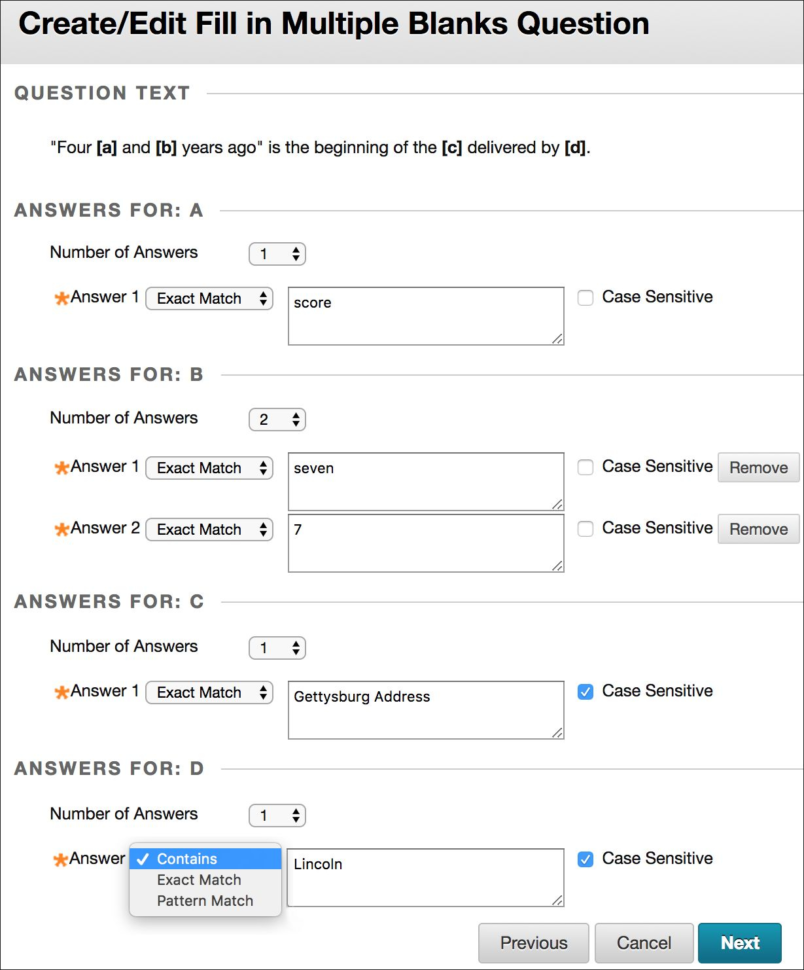The width and height of the screenshot is (804, 970).
Task: Open match type dropdown for 'score' answer
Action: tap(209, 299)
